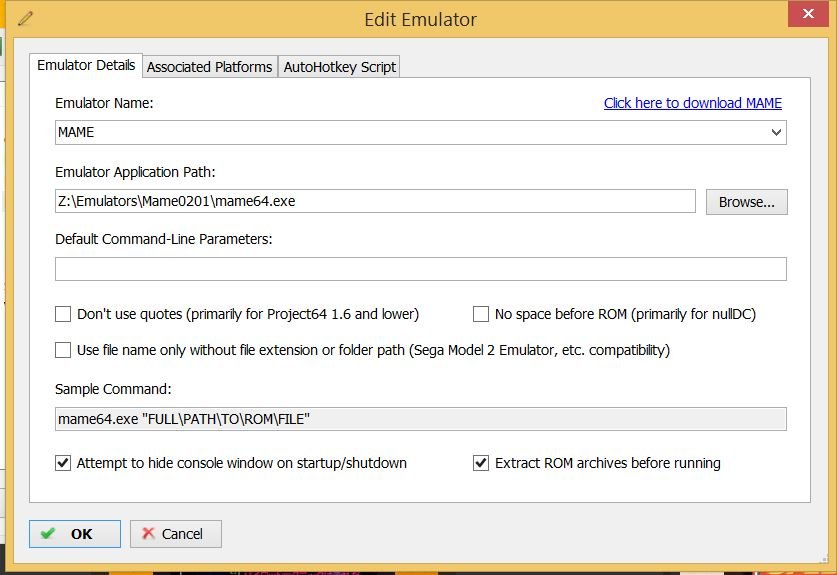Screen dimensions: 837x575
Task: Expand the Emulator Name dropdown arrow
Action: pyautogui.click(x=776, y=132)
